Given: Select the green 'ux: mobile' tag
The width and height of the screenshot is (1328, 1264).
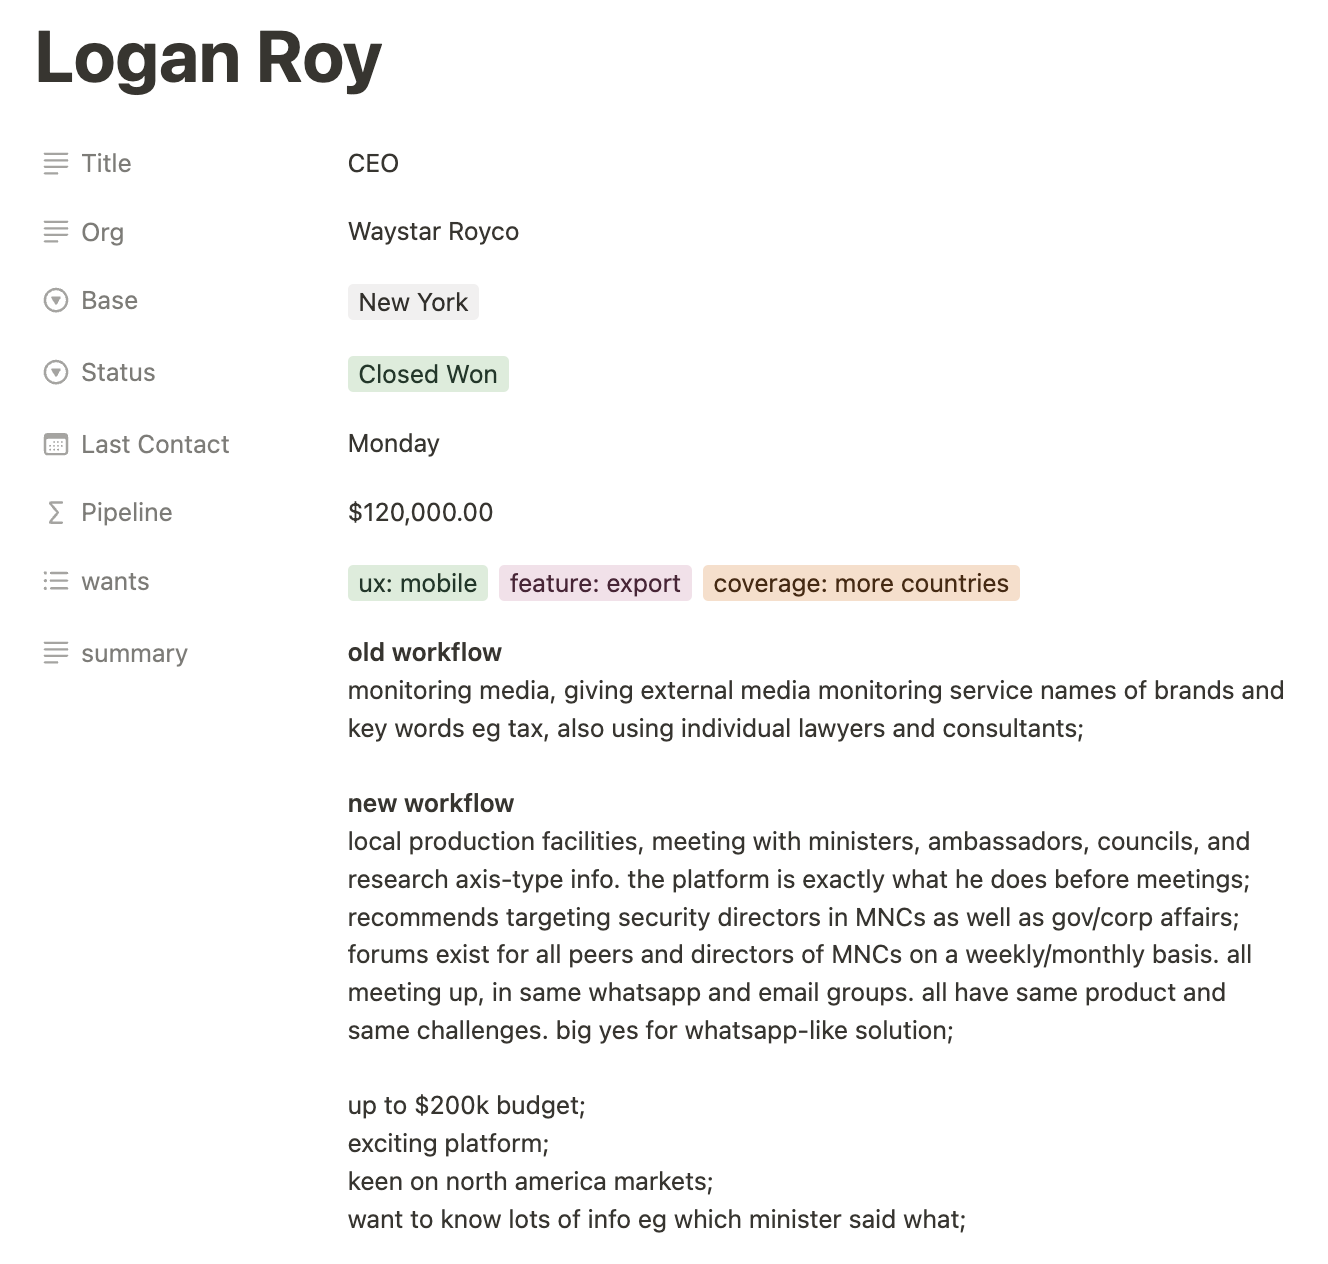Looking at the screenshot, I should coord(417,583).
